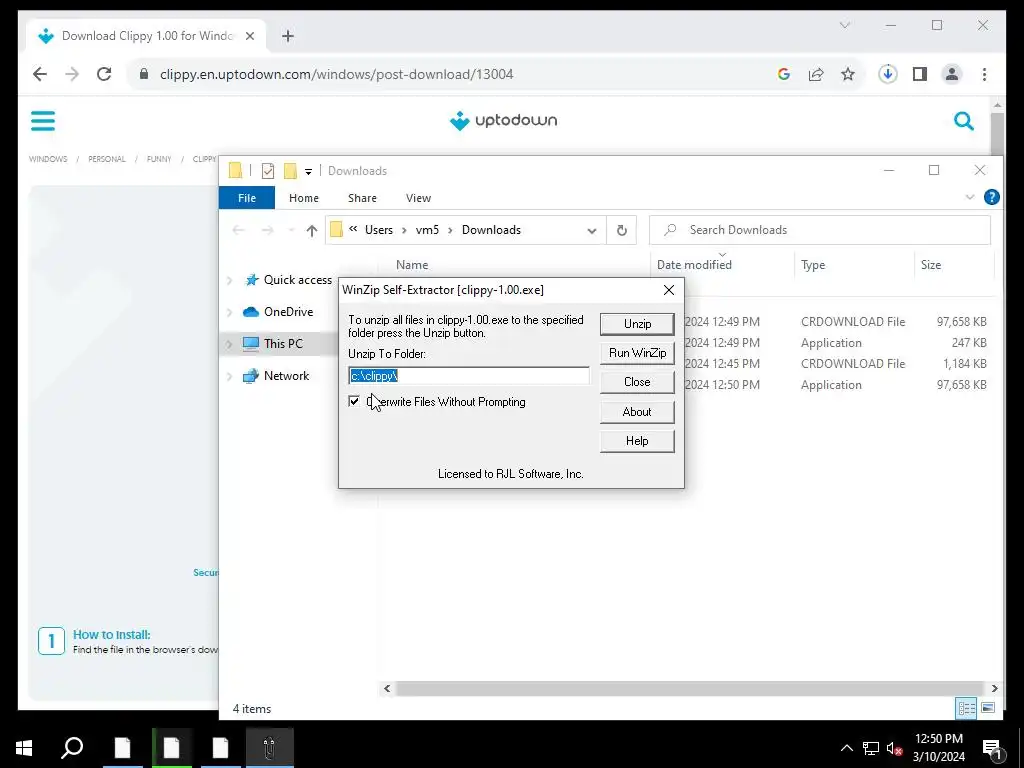Click the 1,184 KB size cell
1024x768 pixels.
965,364
